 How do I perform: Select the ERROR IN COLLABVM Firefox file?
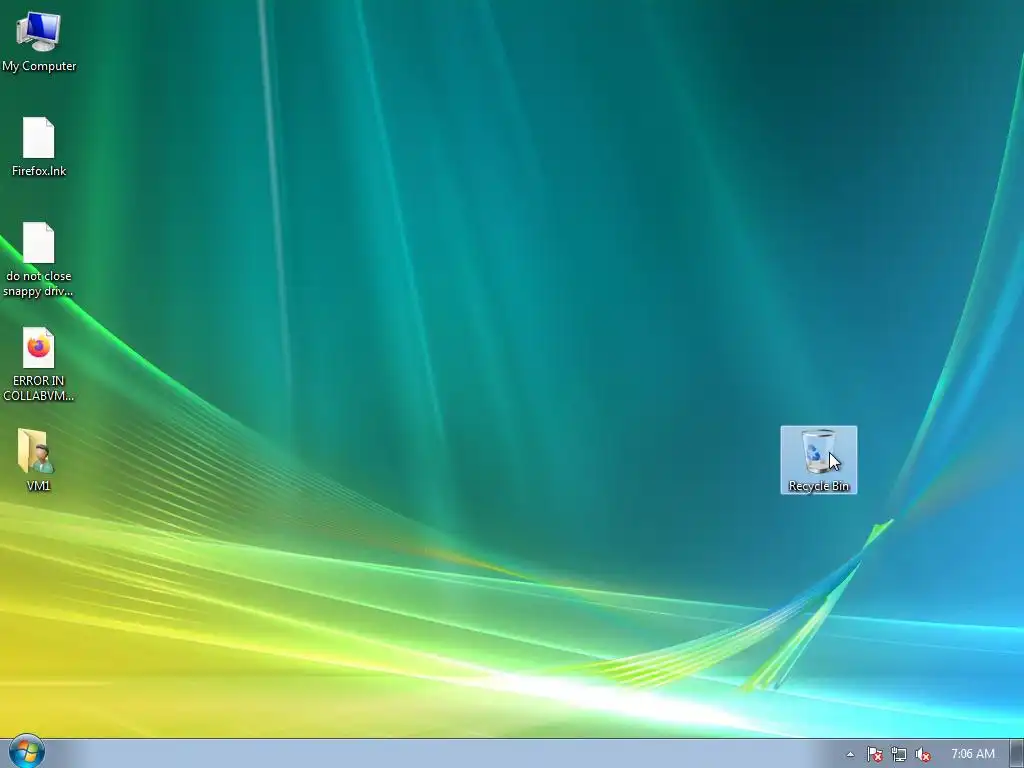(x=39, y=364)
